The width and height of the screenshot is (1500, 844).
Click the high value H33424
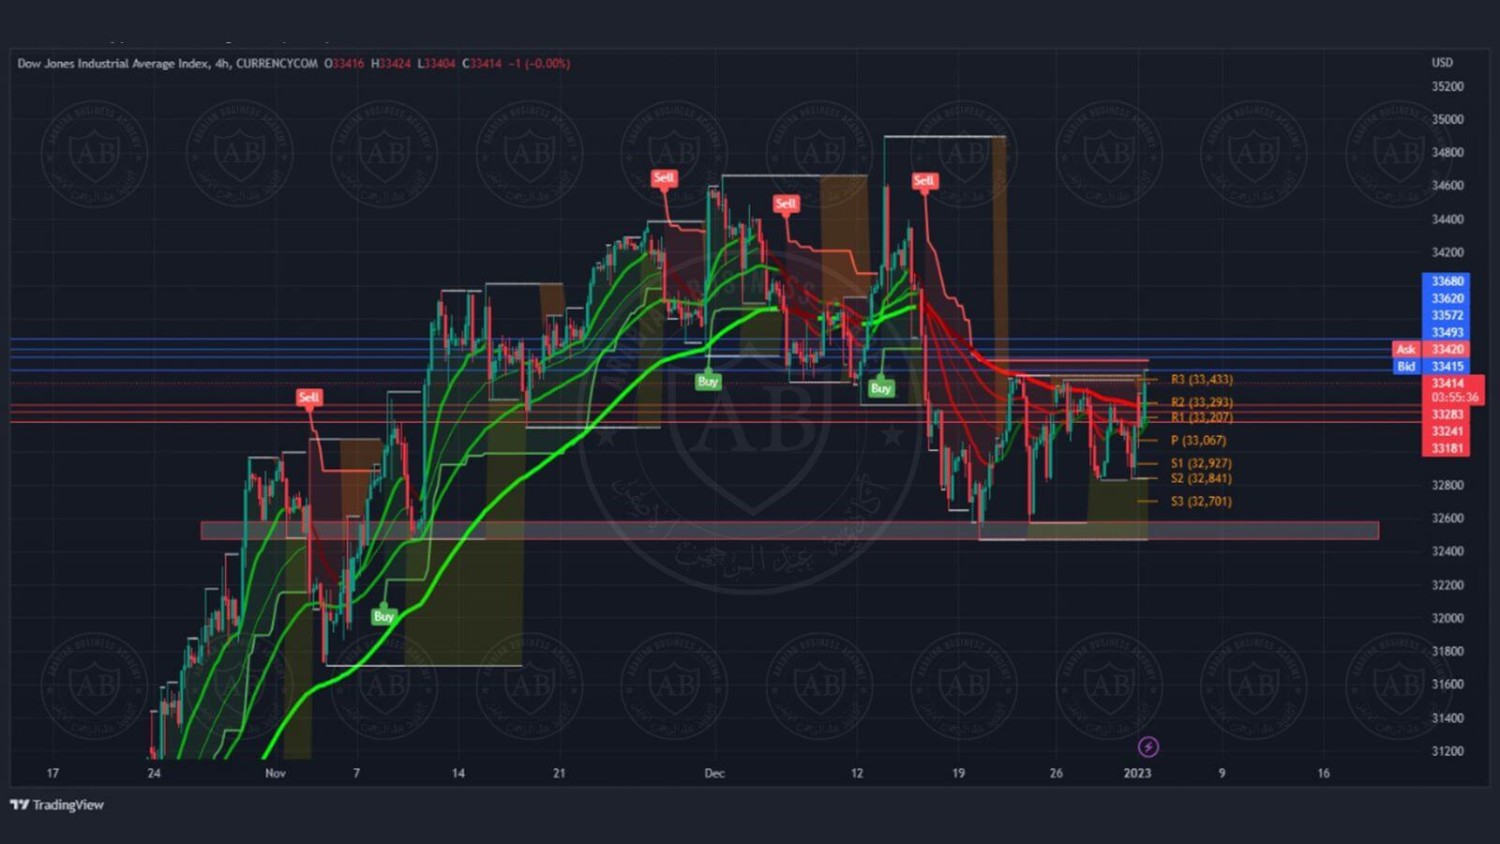[391, 64]
